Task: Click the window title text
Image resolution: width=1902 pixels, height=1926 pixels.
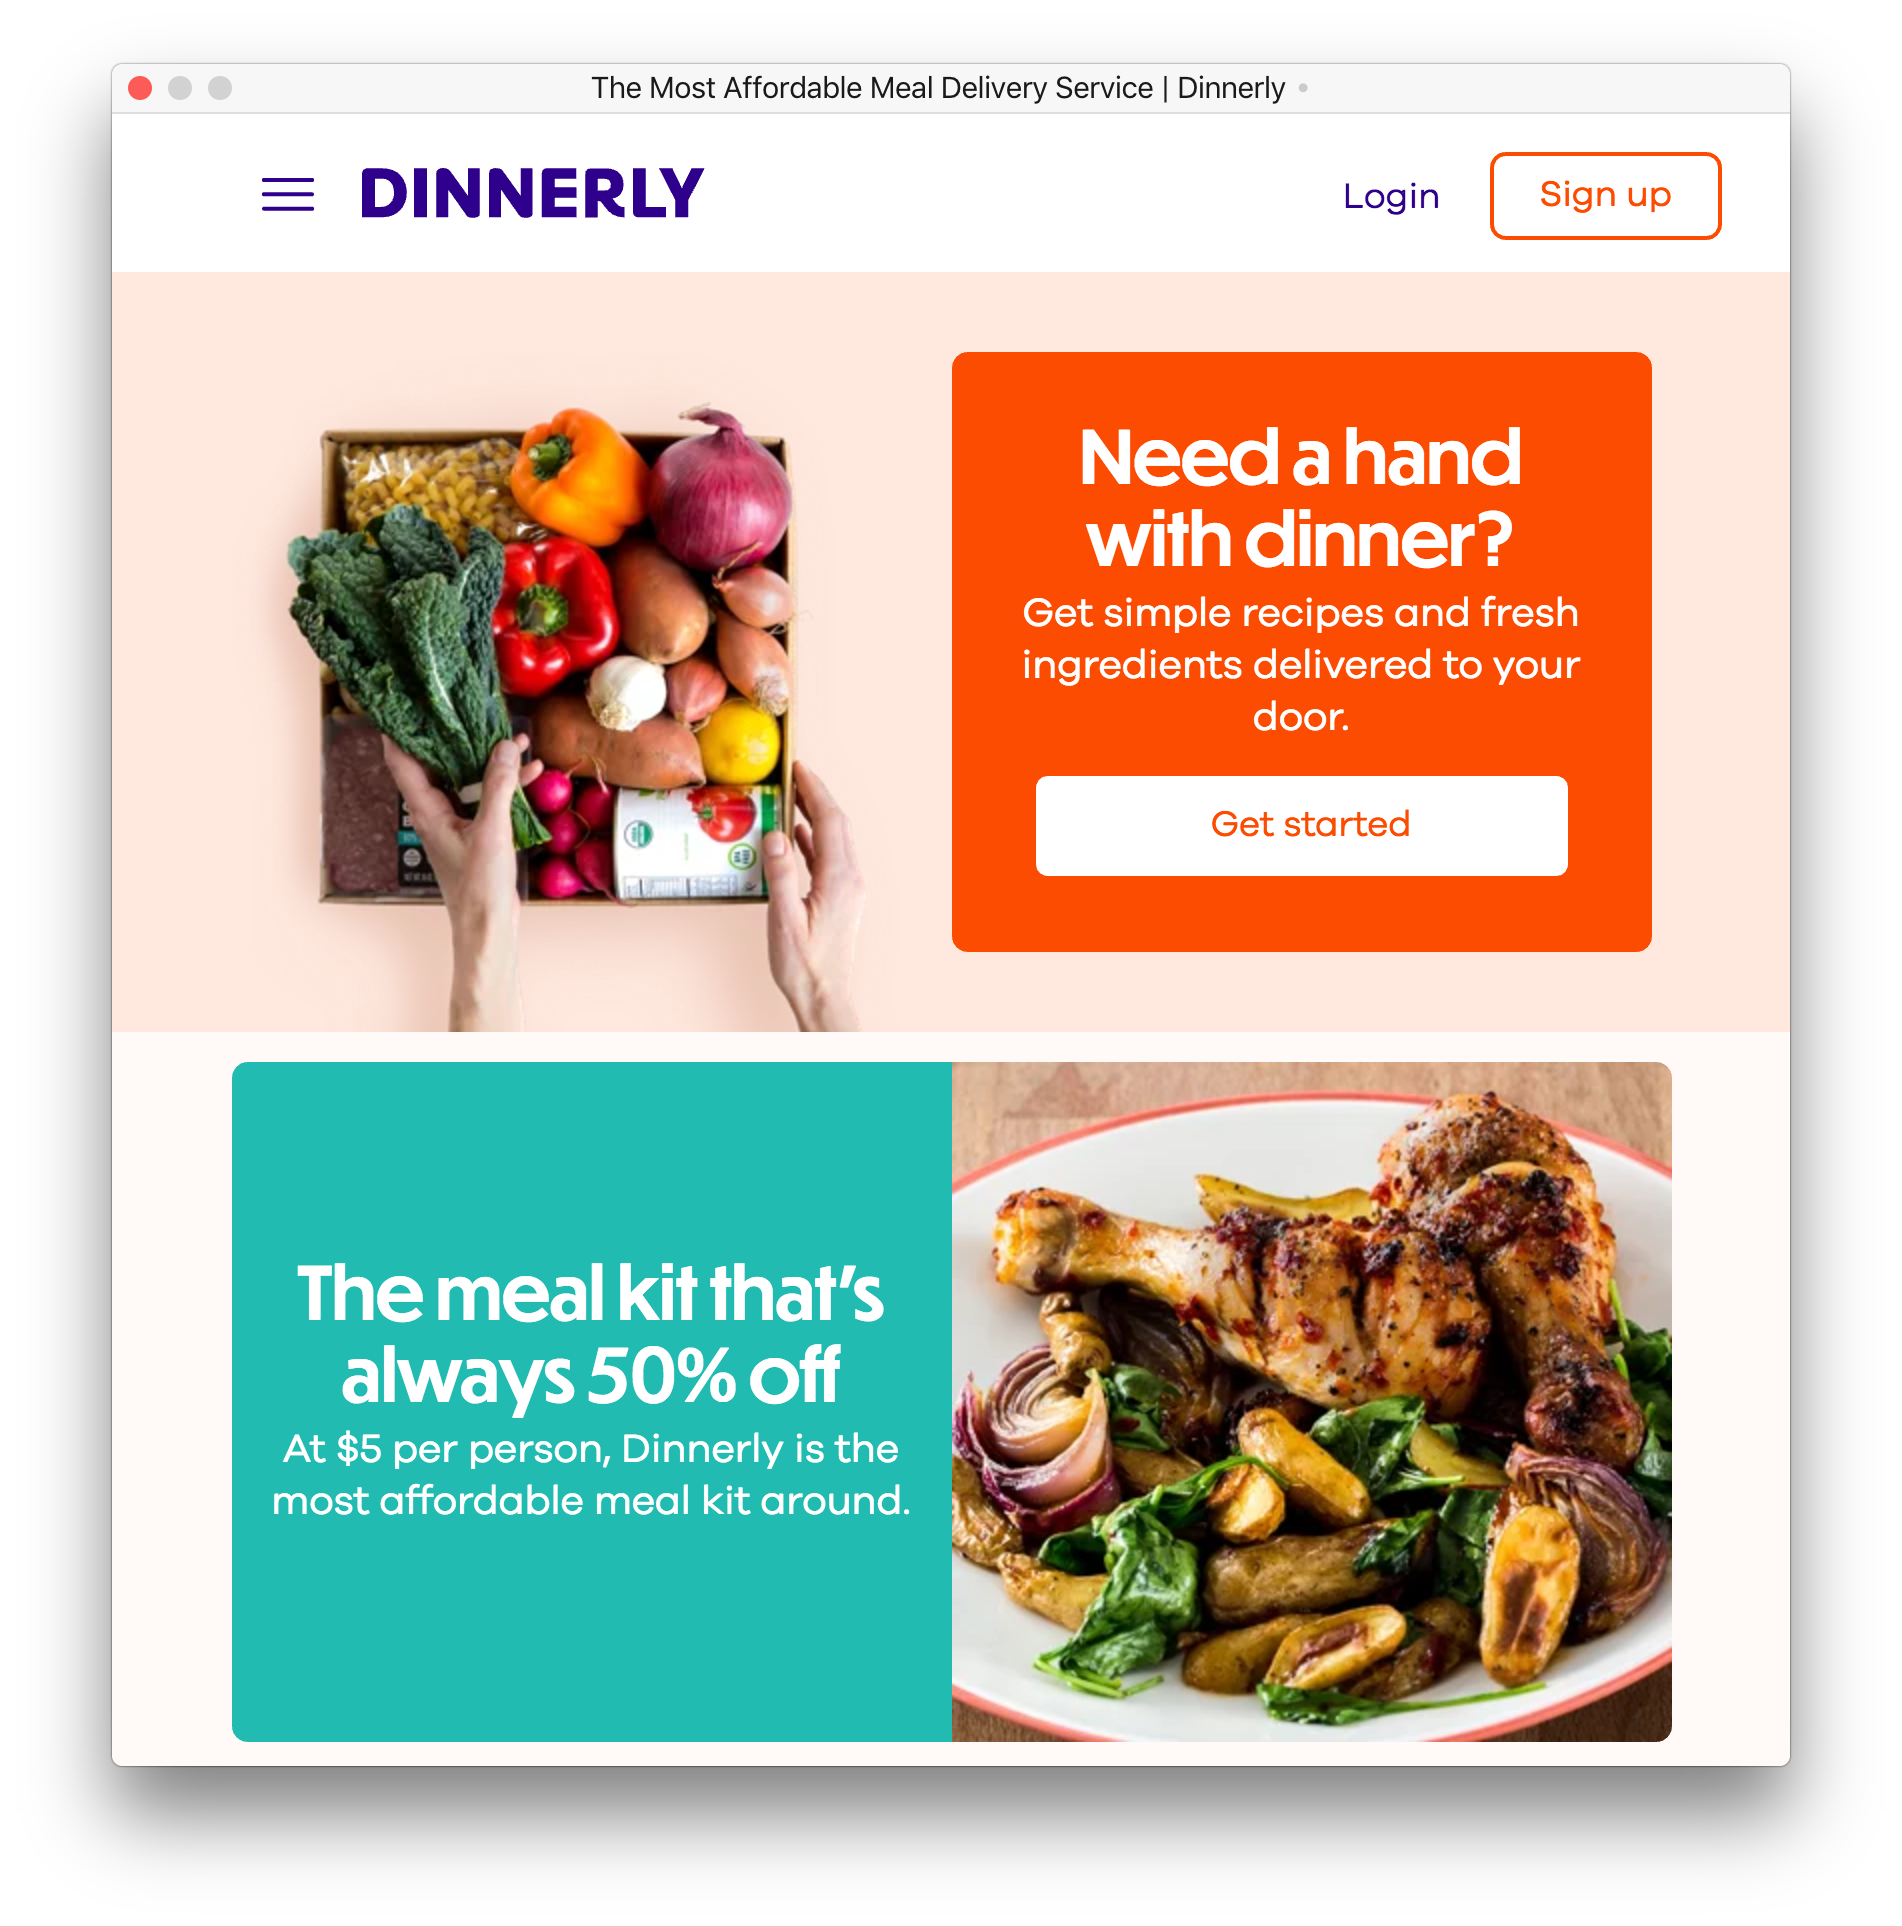Action: tap(938, 88)
